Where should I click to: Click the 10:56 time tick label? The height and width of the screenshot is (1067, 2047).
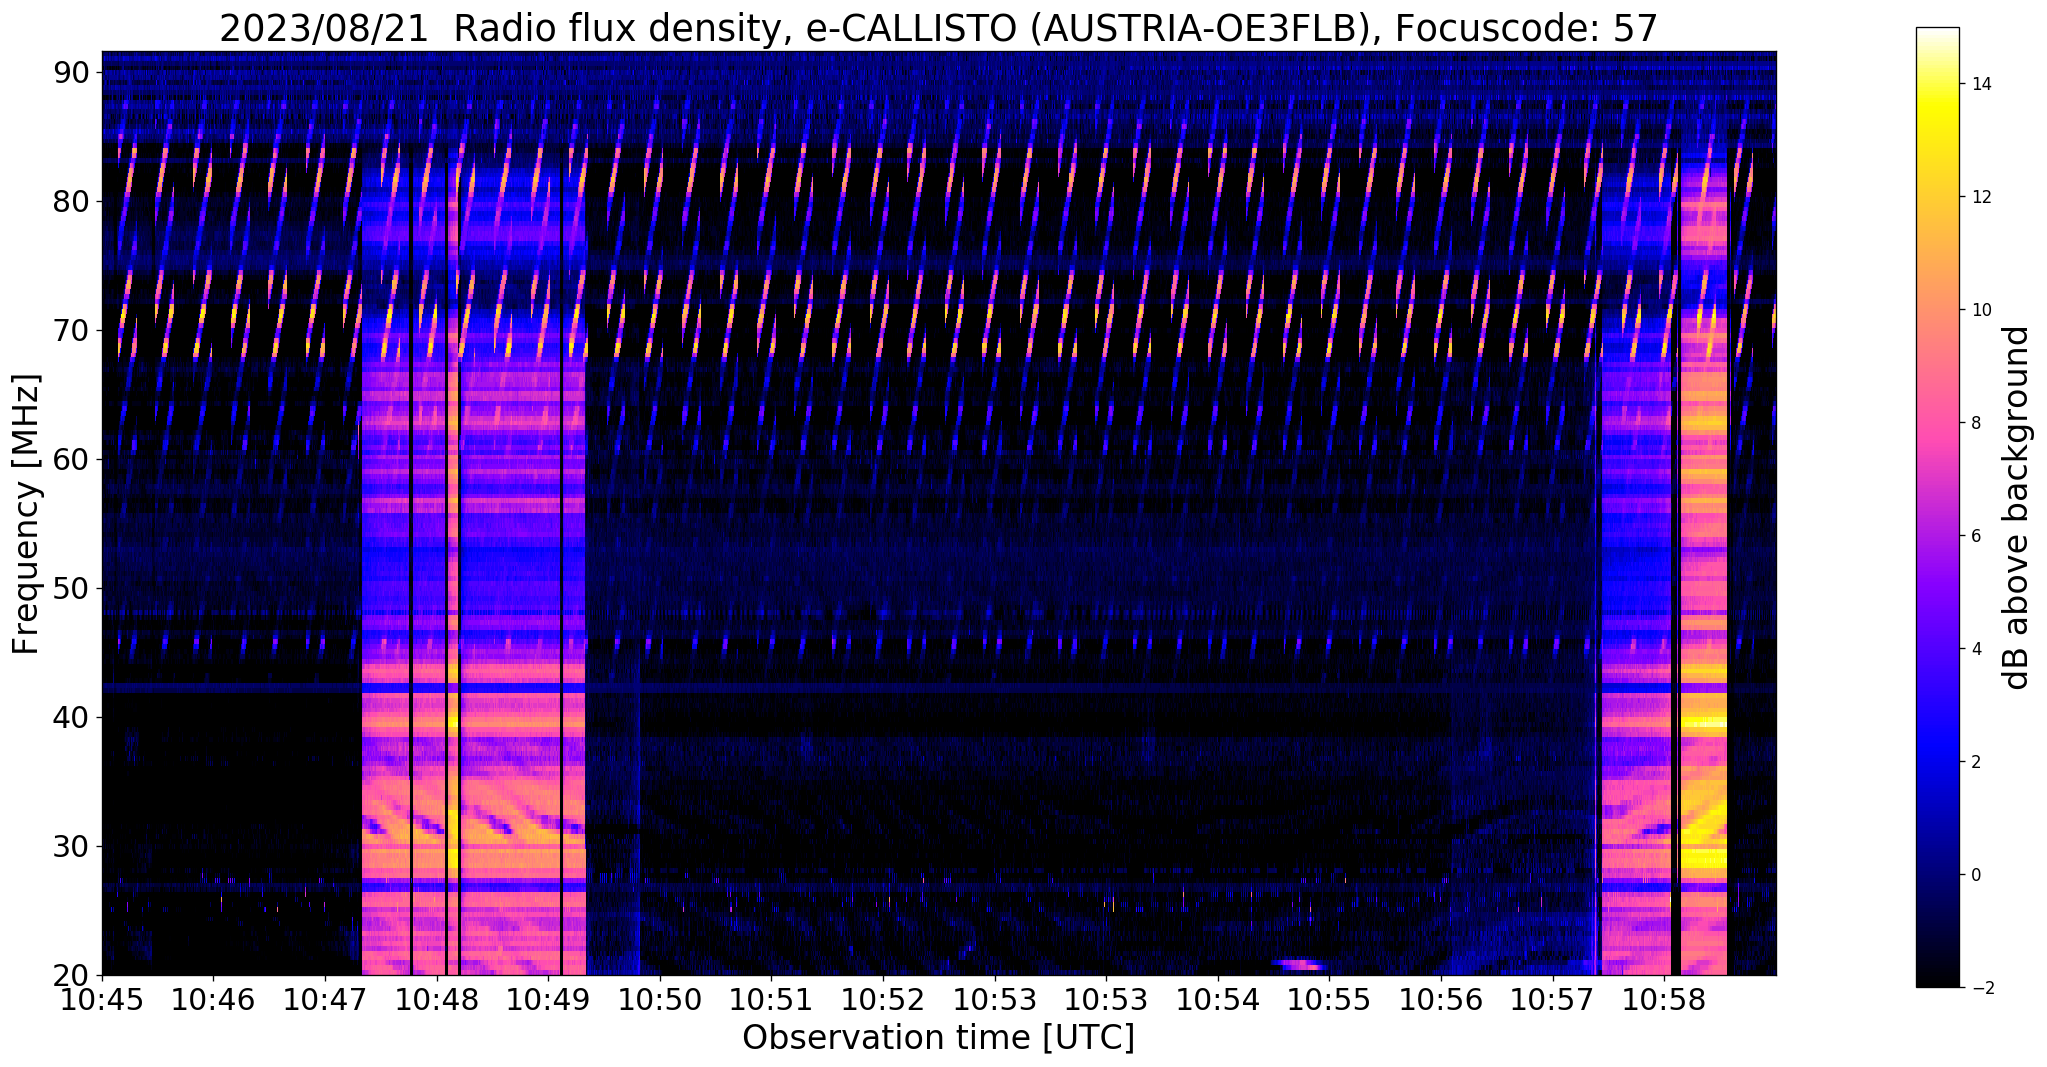pyautogui.click(x=1441, y=998)
